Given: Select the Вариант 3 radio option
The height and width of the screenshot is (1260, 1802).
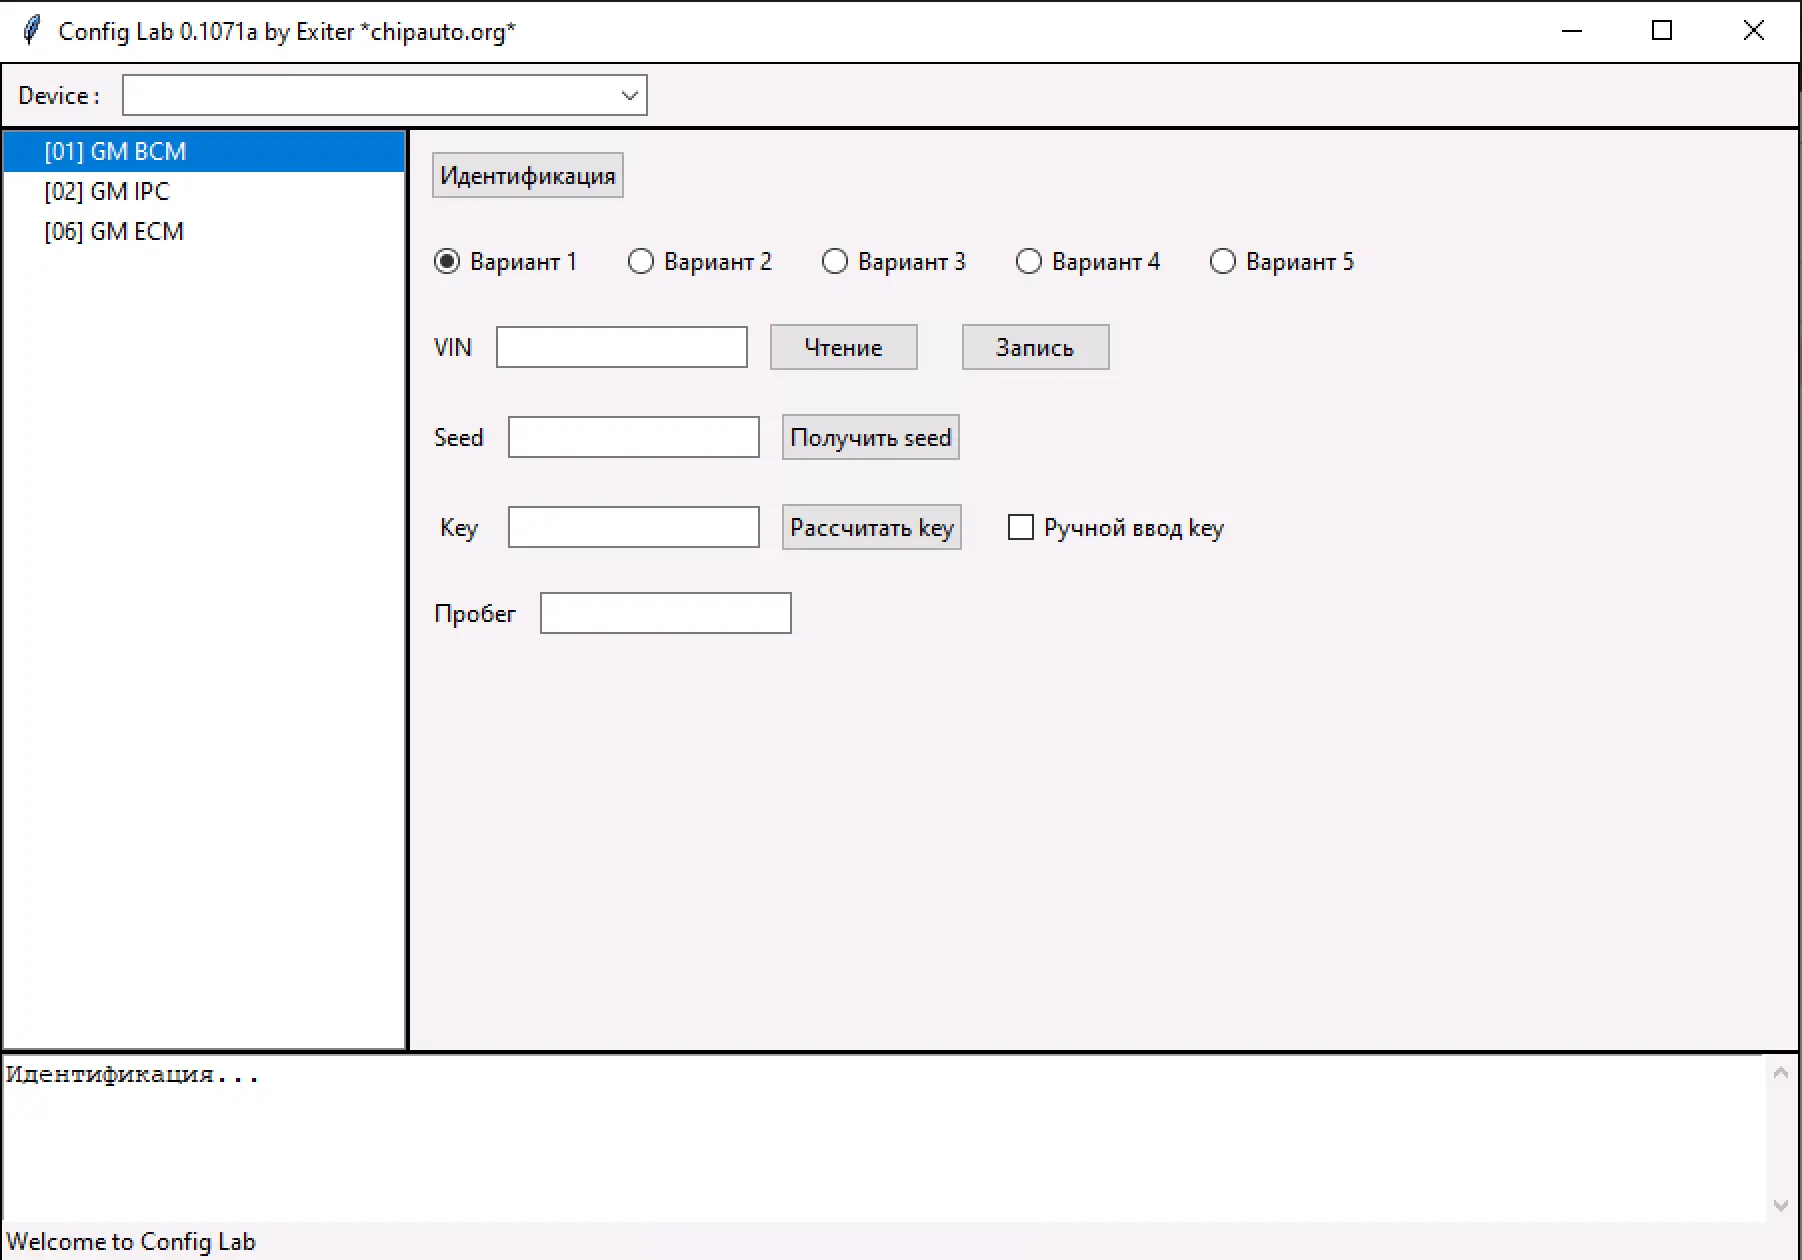Looking at the screenshot, I should [835, 261].
